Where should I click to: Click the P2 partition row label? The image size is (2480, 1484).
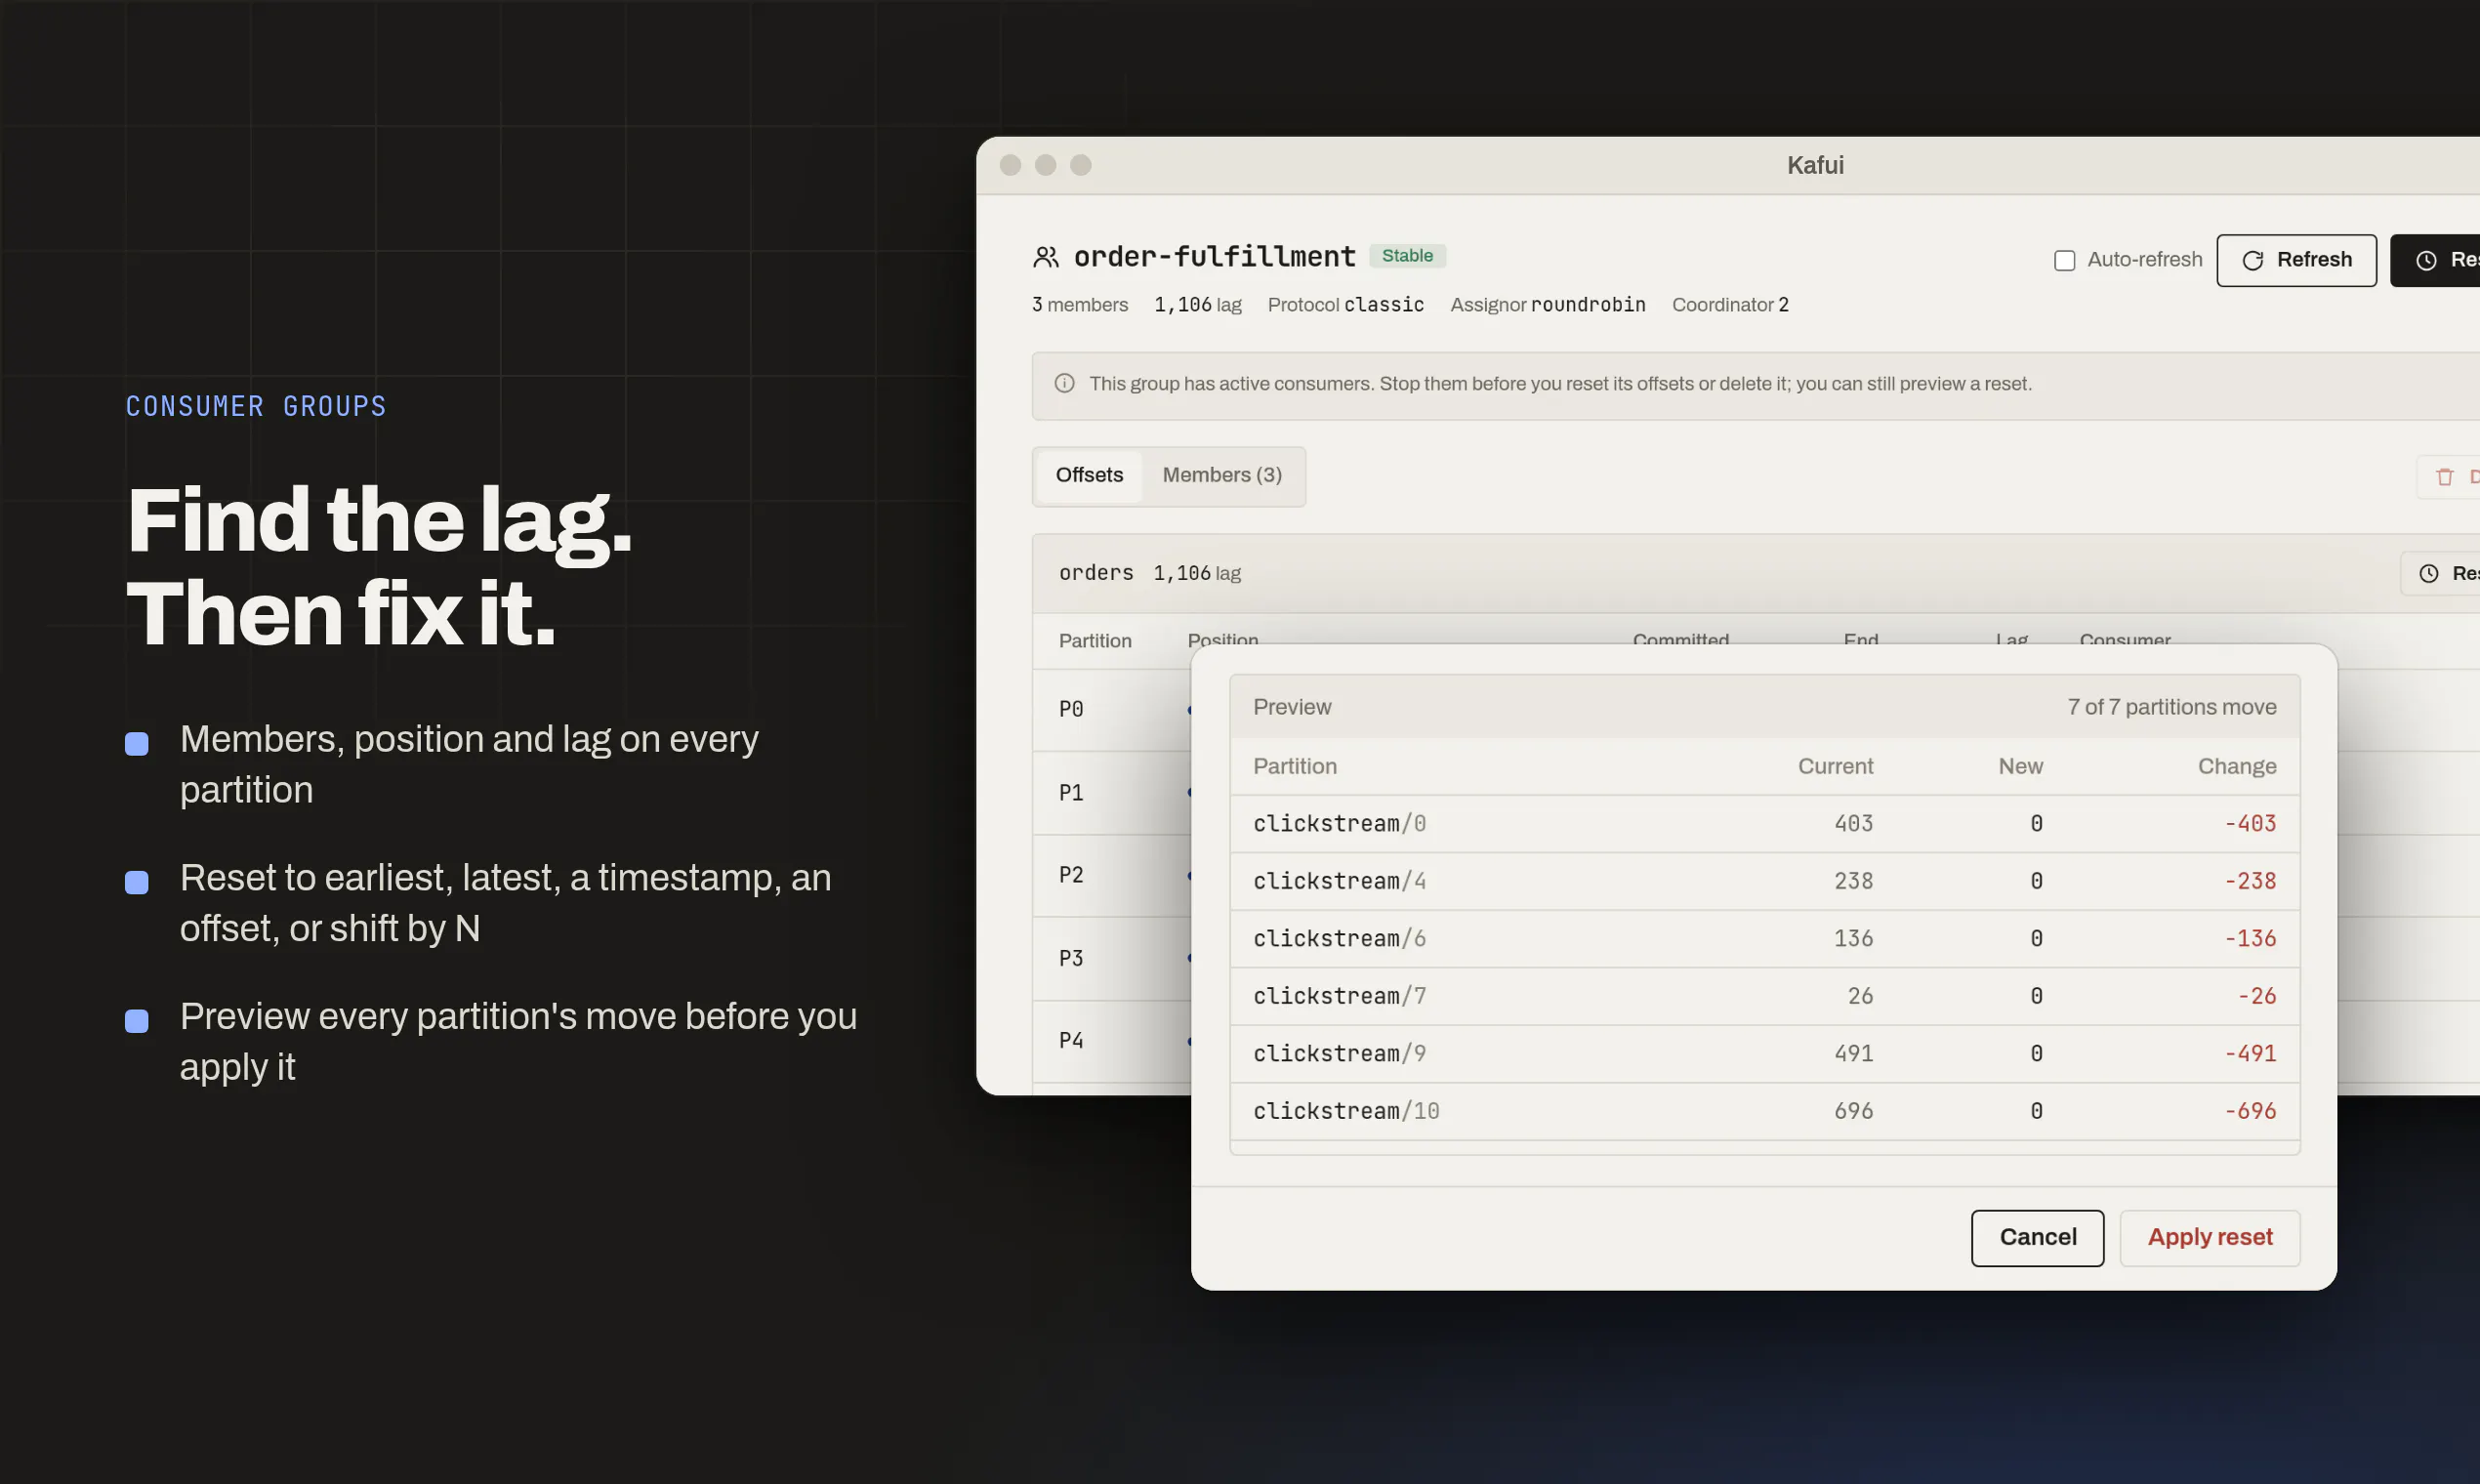[1071, 876]
